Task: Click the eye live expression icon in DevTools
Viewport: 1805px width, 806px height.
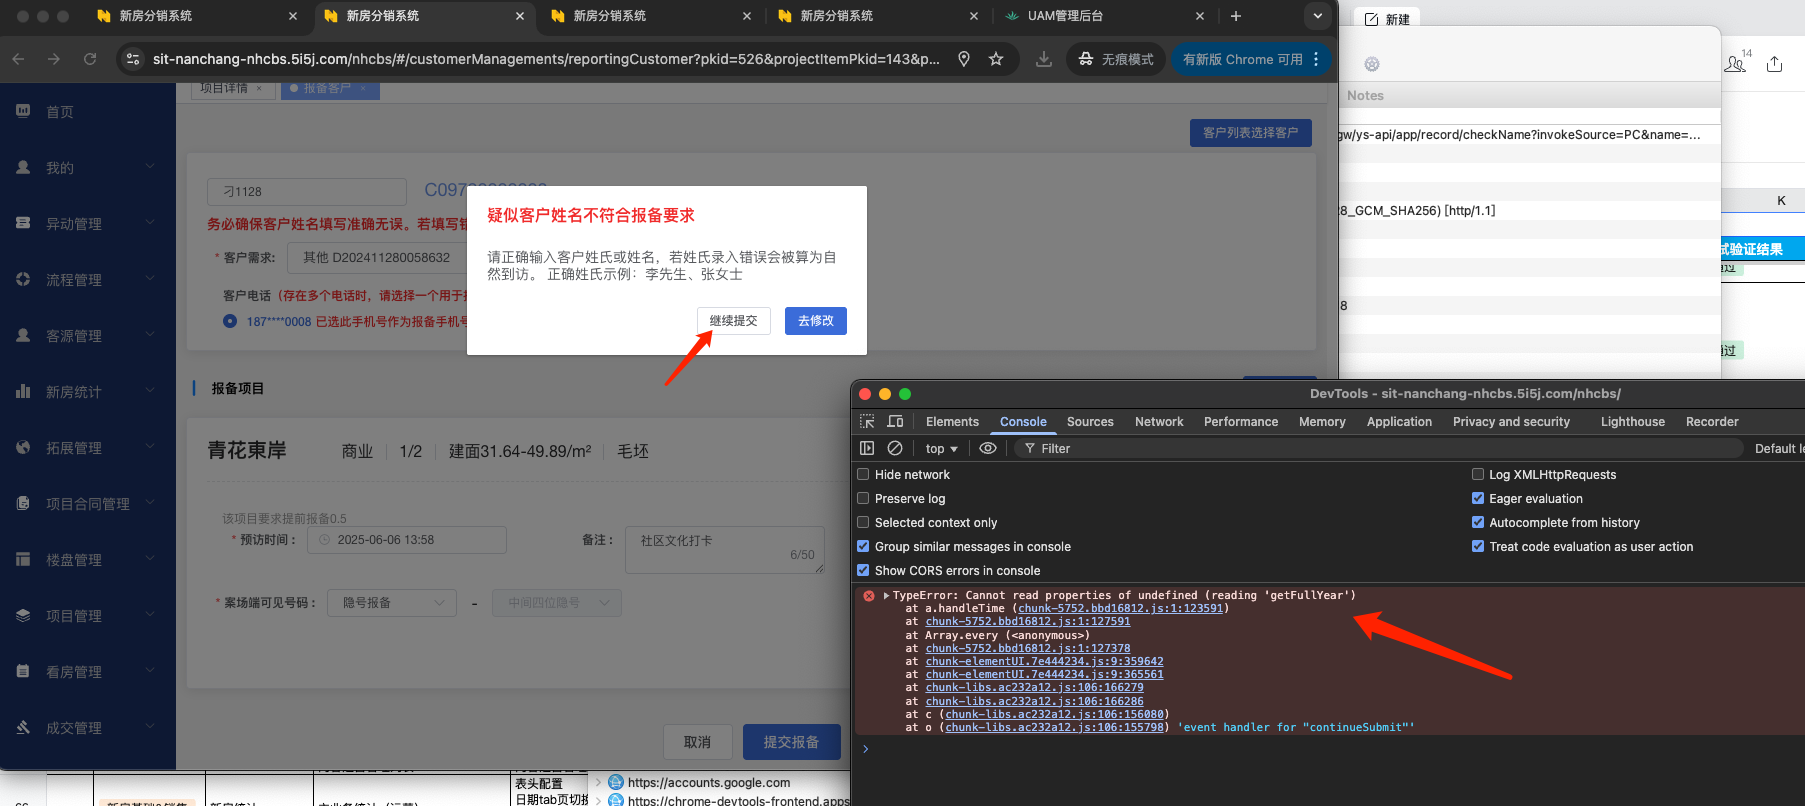Action: (988, 448)
